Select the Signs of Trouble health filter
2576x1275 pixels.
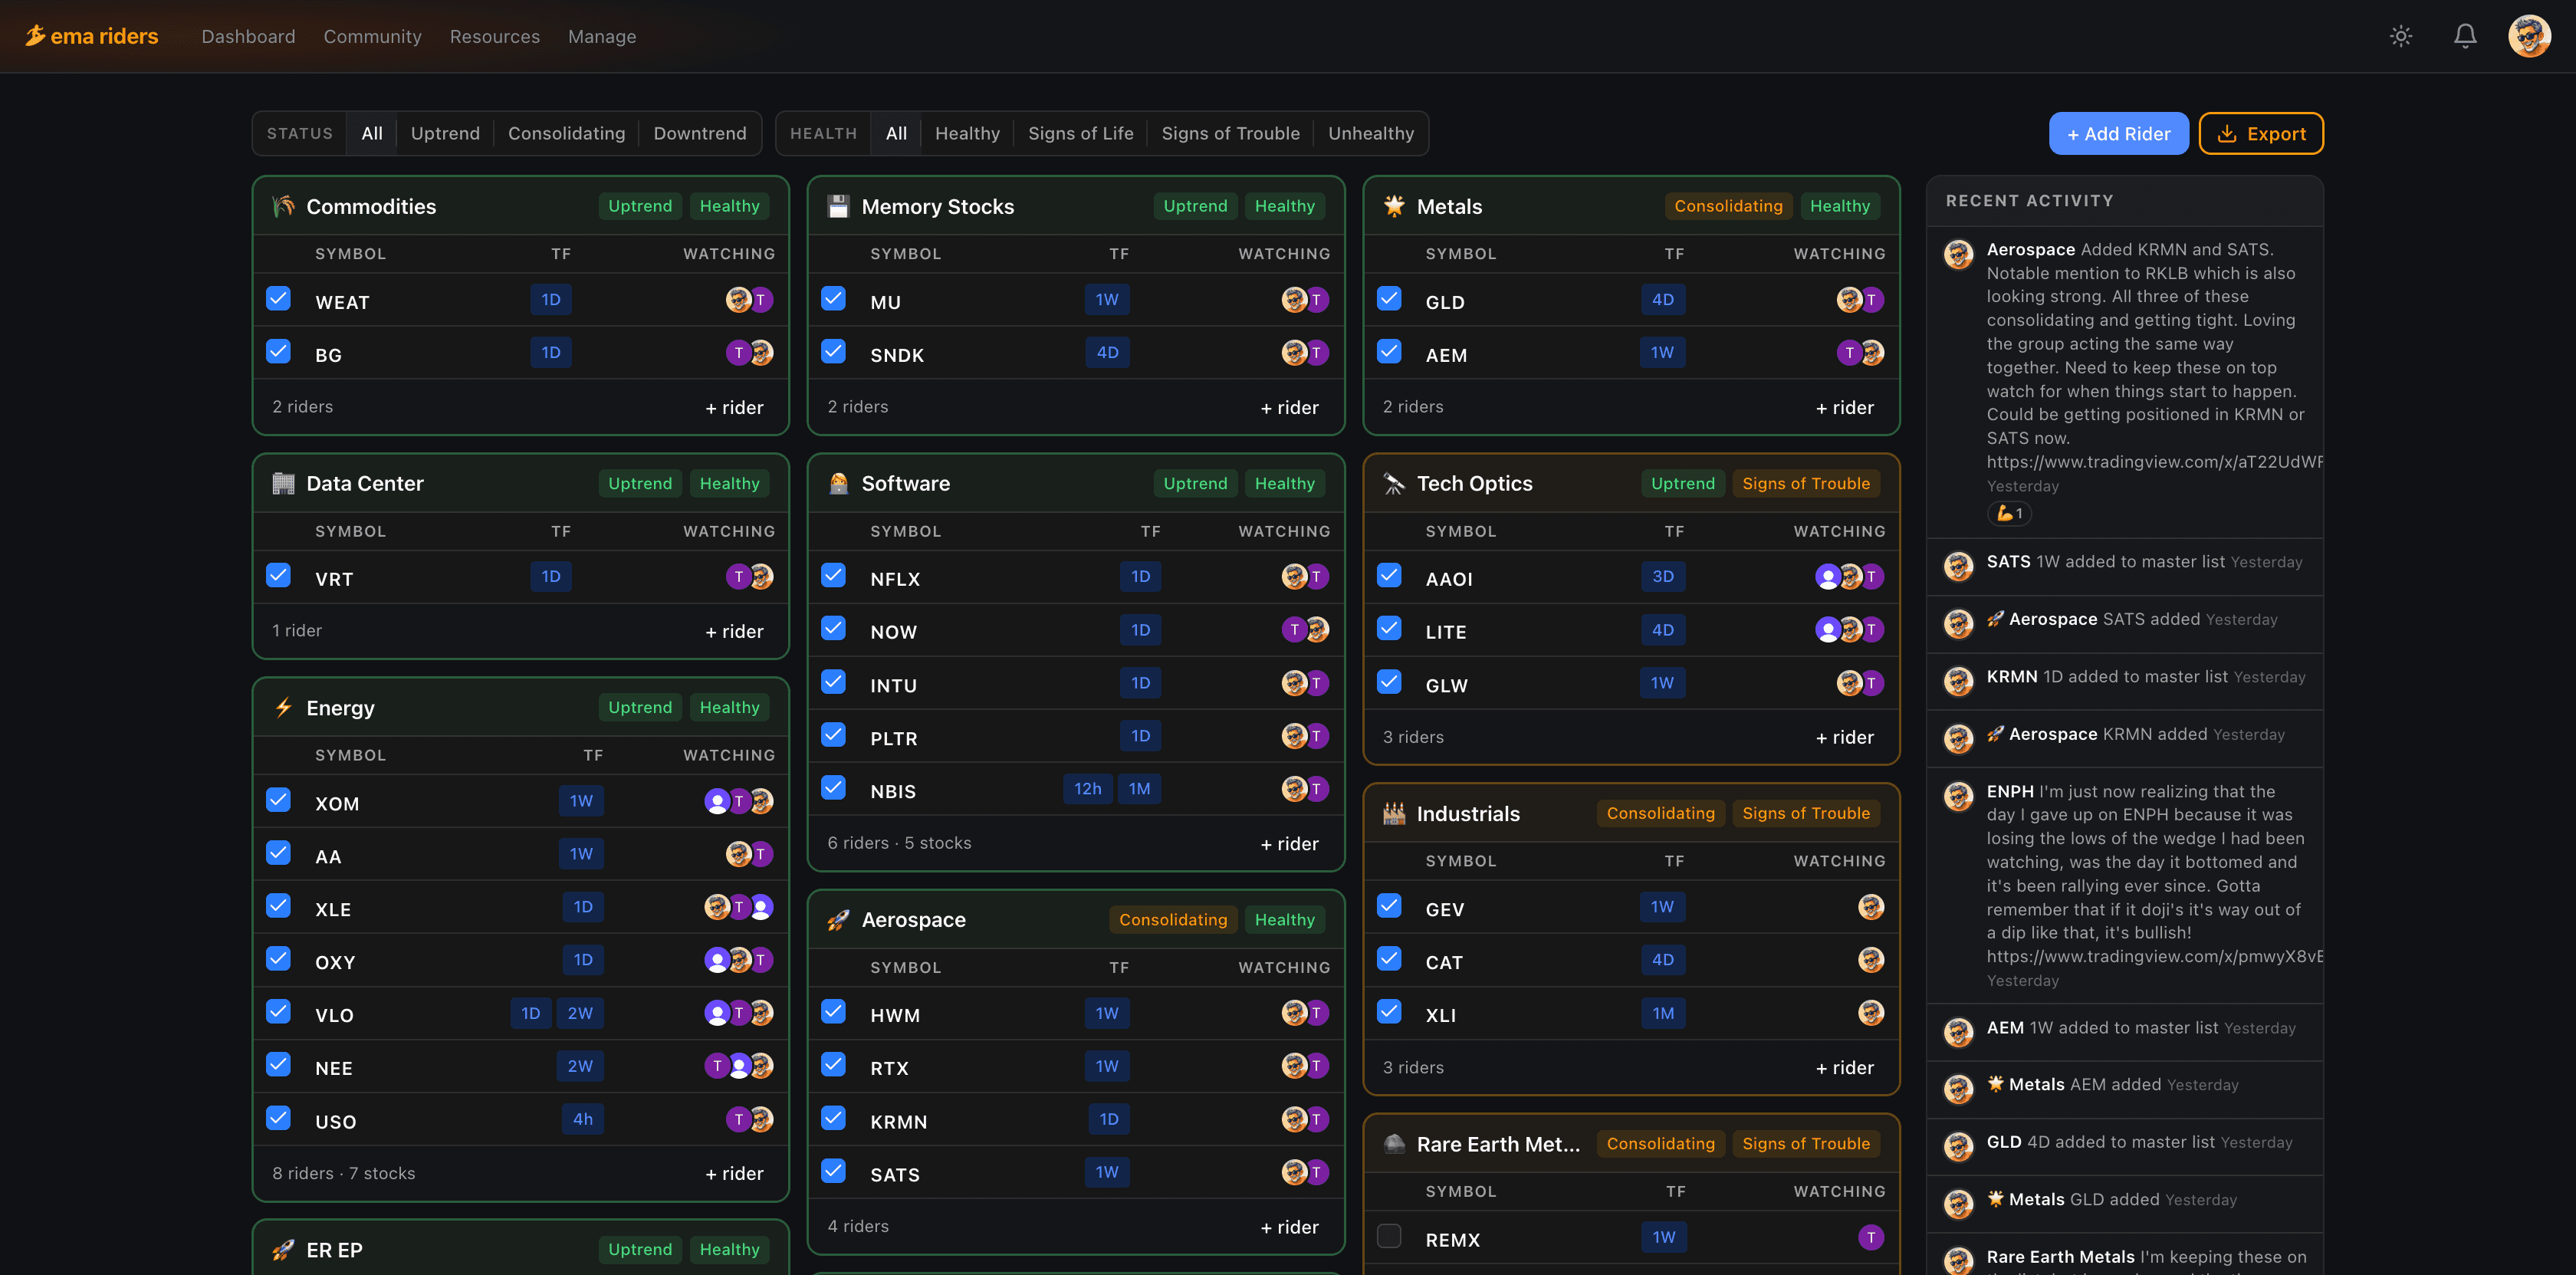click(1231, 133)
